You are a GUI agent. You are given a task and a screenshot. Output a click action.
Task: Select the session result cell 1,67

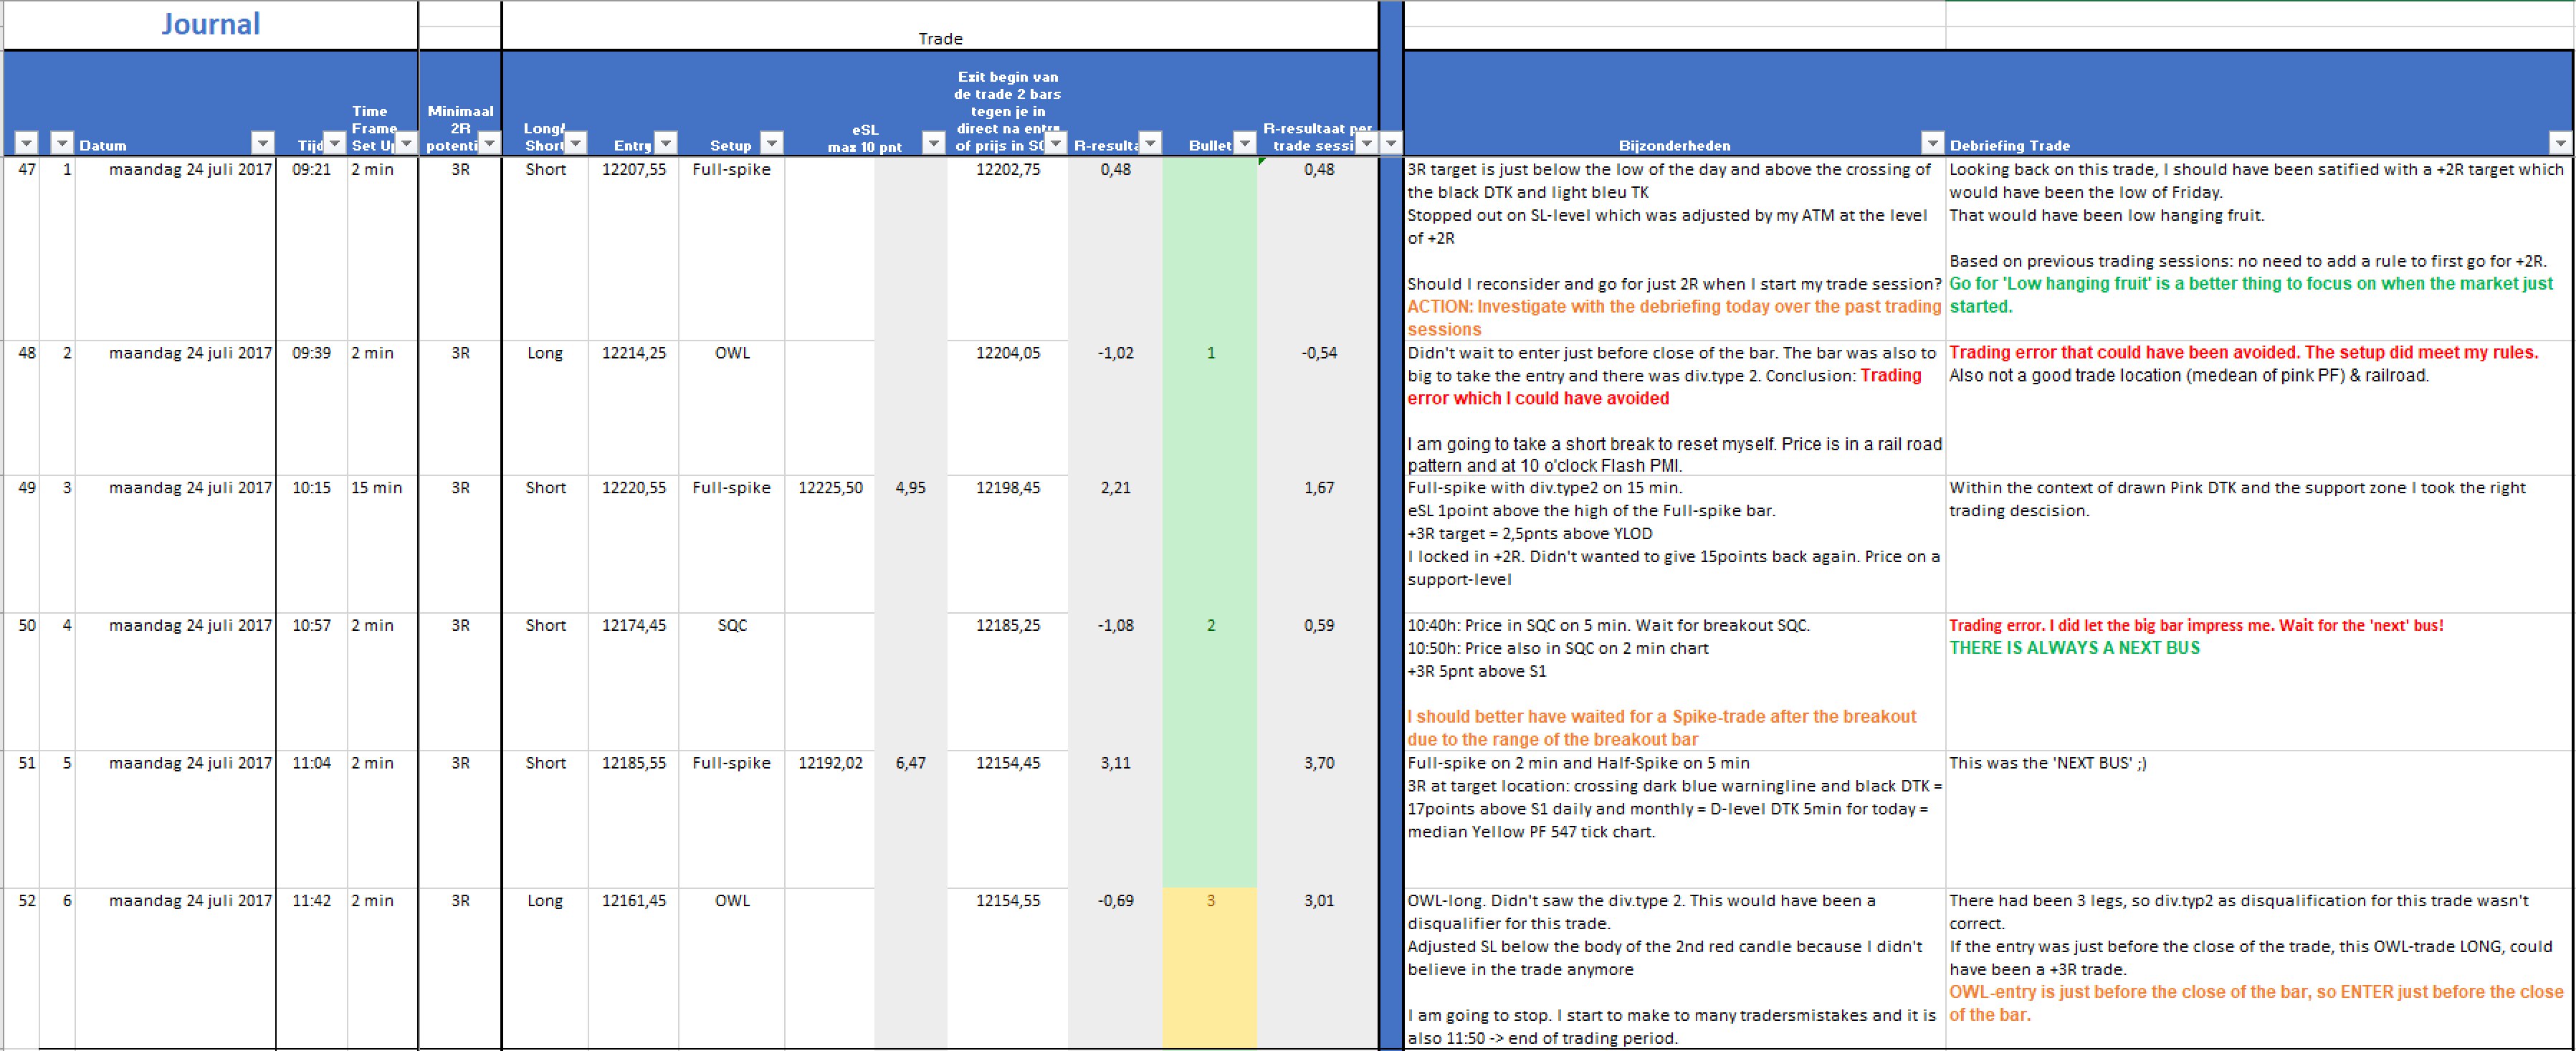click(1318, 544)
